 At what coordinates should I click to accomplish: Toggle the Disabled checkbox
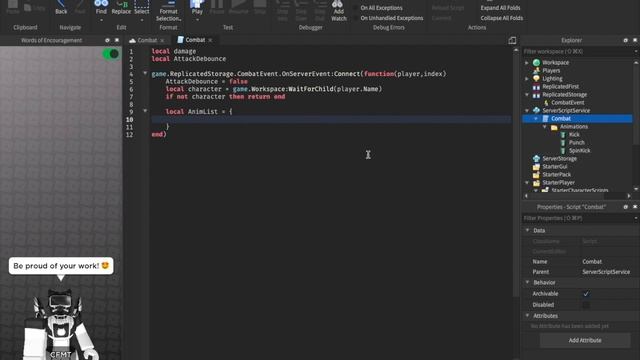click(x=586, y=305)
